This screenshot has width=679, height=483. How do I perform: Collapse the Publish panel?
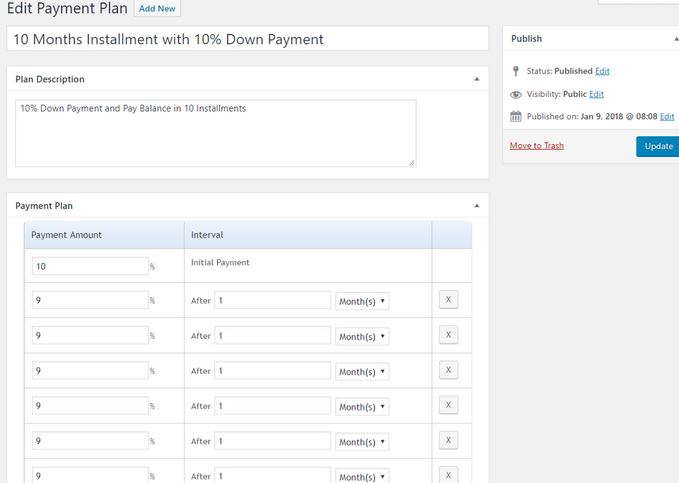tap(675, 39)
